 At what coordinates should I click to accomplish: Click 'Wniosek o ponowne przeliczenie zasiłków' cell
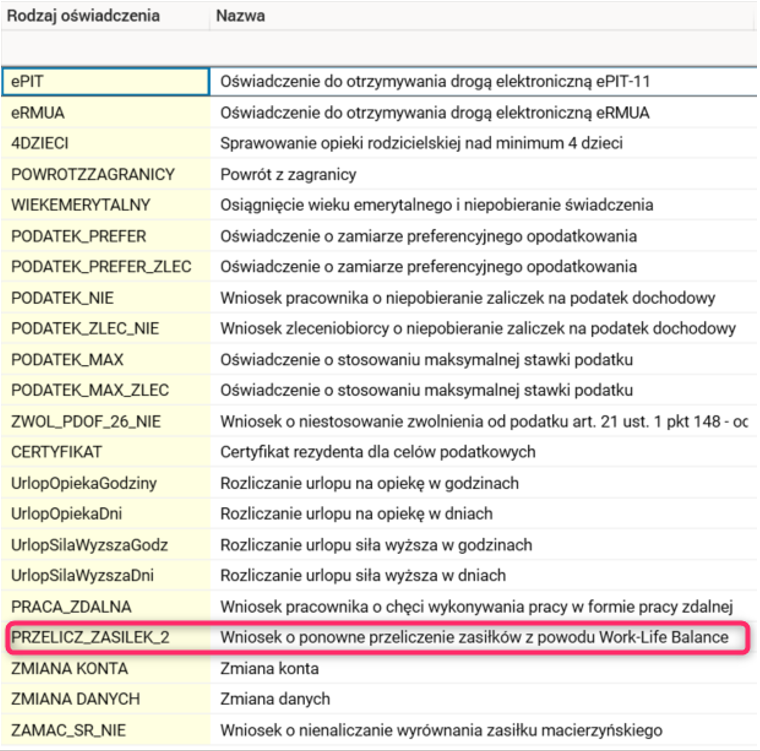click(484, 637)
